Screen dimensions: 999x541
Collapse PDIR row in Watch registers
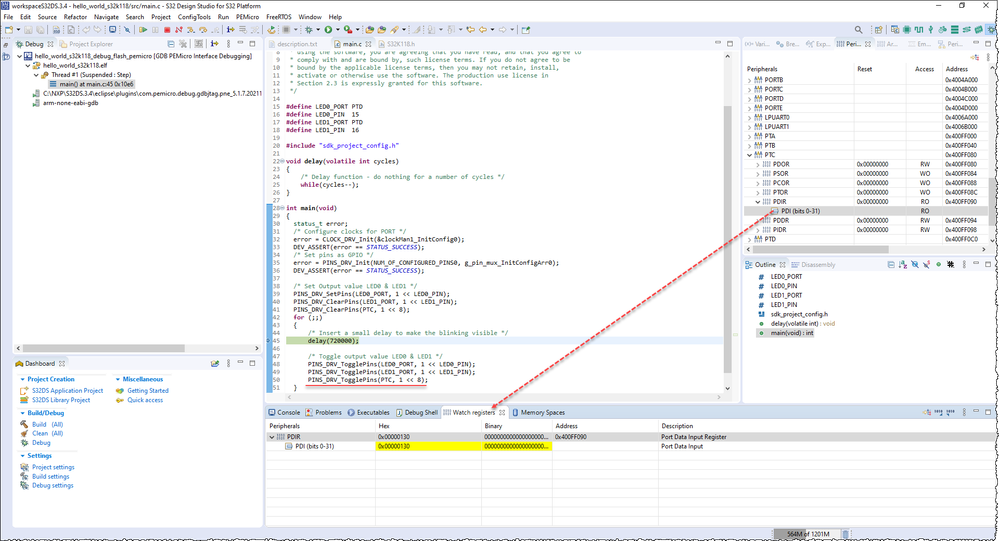tap(272, 437)
